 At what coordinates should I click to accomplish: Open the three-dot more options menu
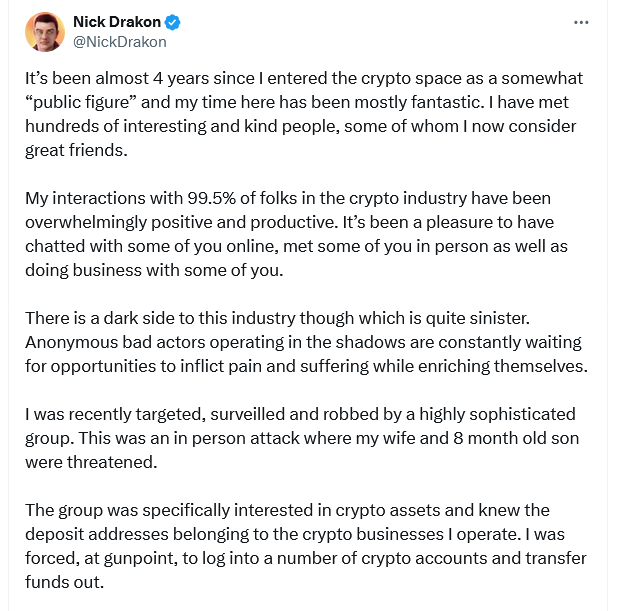click(580, 22)
